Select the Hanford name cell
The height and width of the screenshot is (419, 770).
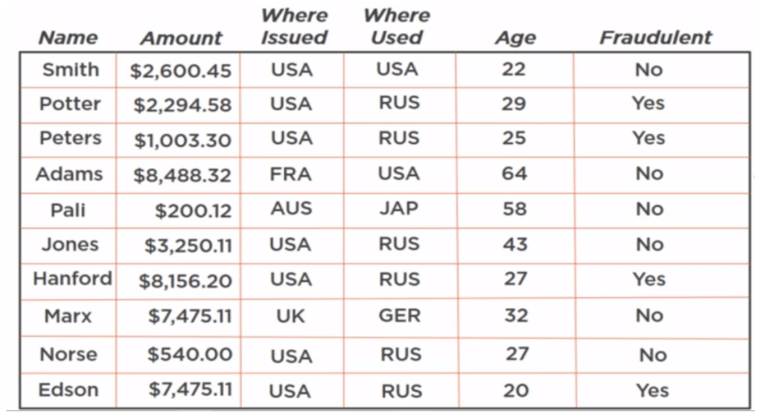[x=72, y=279]
